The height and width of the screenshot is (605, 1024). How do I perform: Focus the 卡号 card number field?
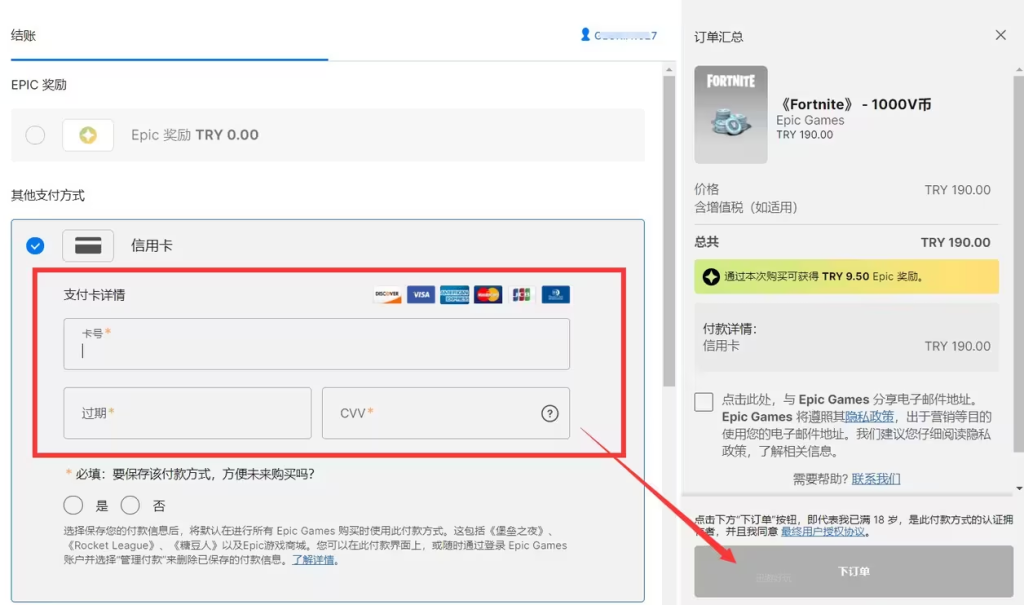(317, 344)
